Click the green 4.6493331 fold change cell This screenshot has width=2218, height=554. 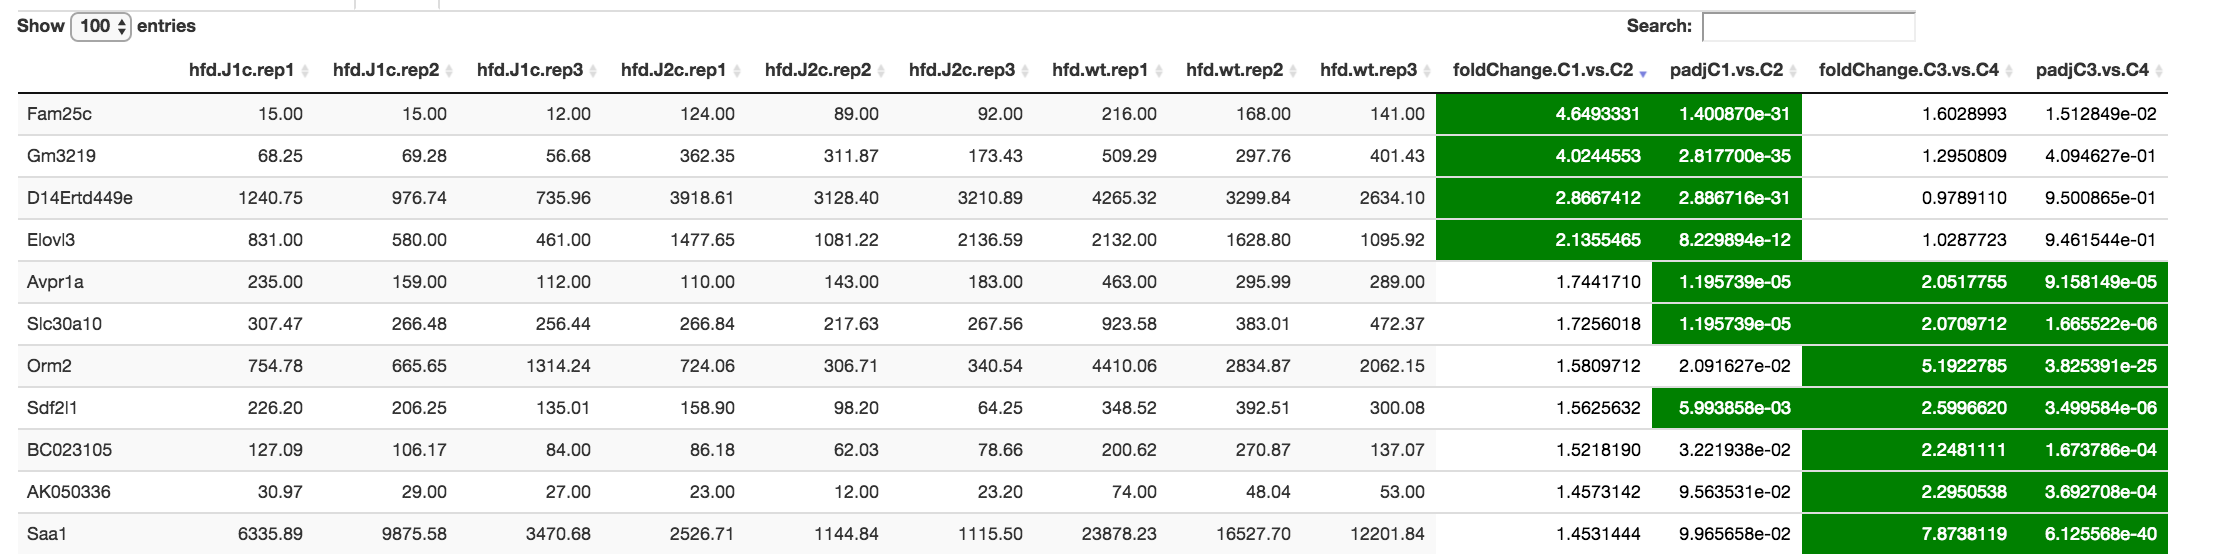click(1544, 114)
